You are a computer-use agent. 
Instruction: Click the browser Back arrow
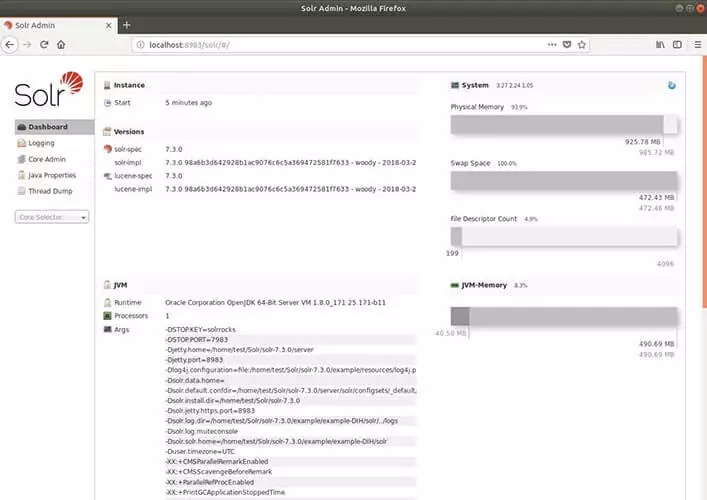click(10, 45)
